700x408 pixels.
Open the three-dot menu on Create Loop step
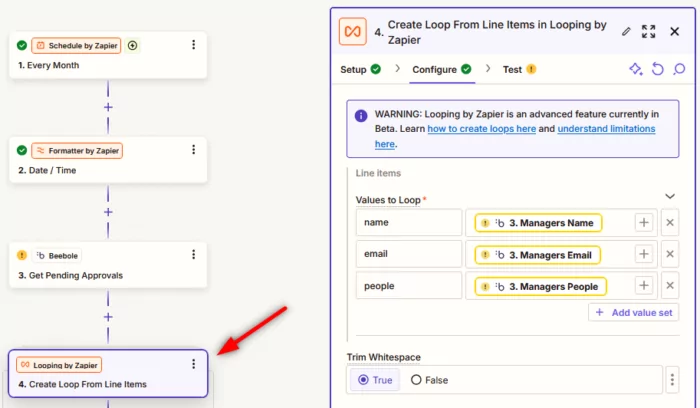193,364
